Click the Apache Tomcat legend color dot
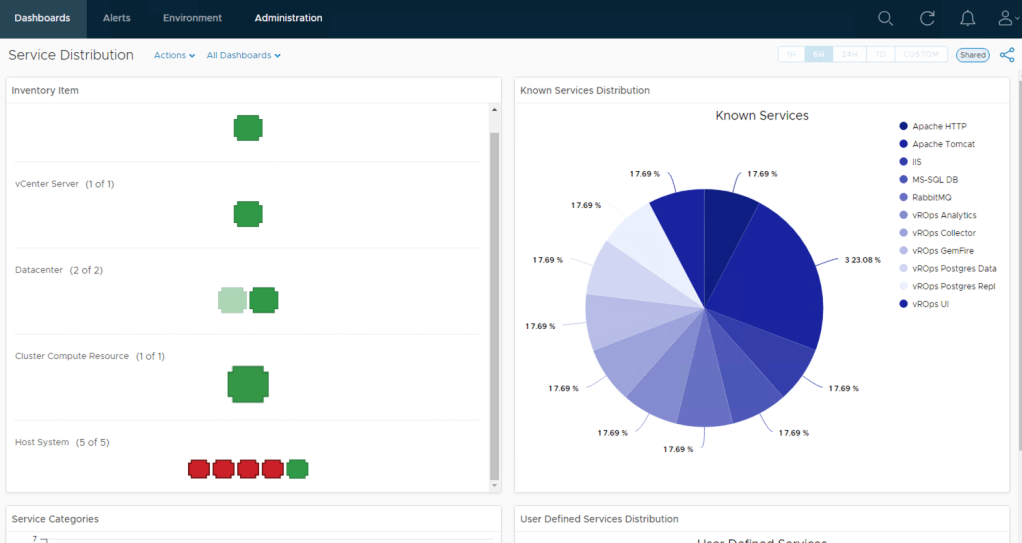 [x=904, y=144]
